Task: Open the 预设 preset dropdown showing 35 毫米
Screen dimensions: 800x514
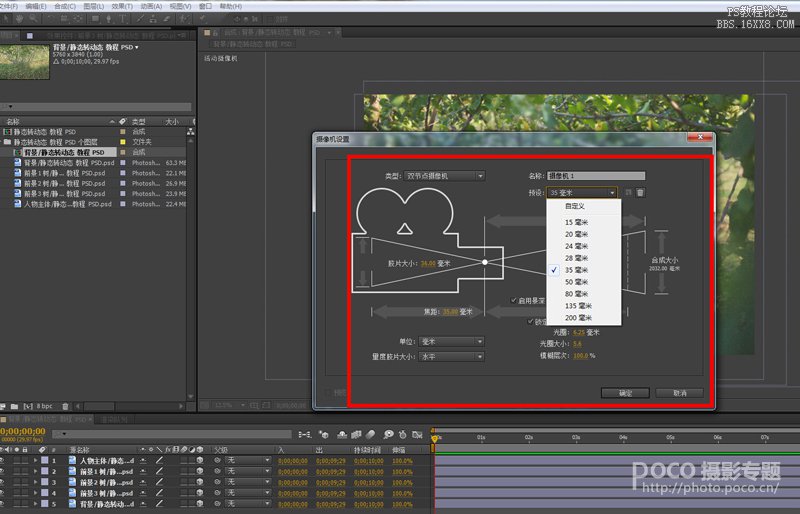Action: point(582,192)
